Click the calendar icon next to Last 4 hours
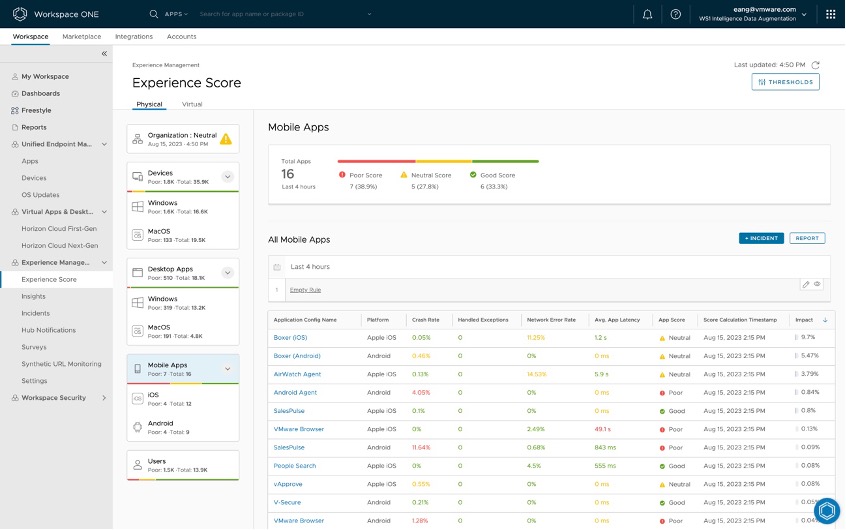Image resolution: width=846 pixels, height=530 pixels. [277, 267]
